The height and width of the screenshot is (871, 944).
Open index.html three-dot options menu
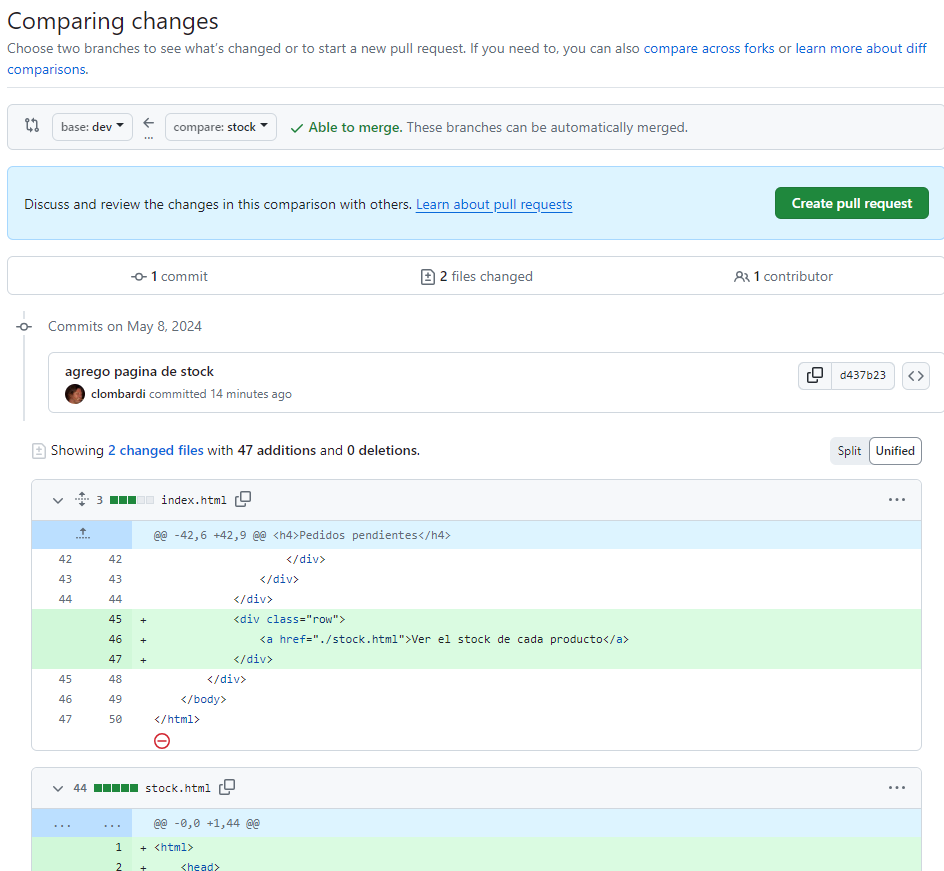896,500
